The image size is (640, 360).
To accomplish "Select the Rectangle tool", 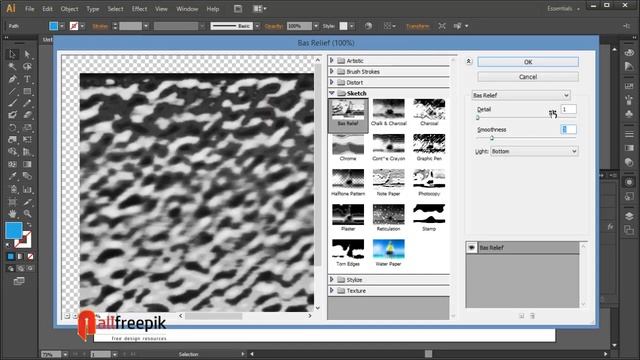I will point(27,91).
